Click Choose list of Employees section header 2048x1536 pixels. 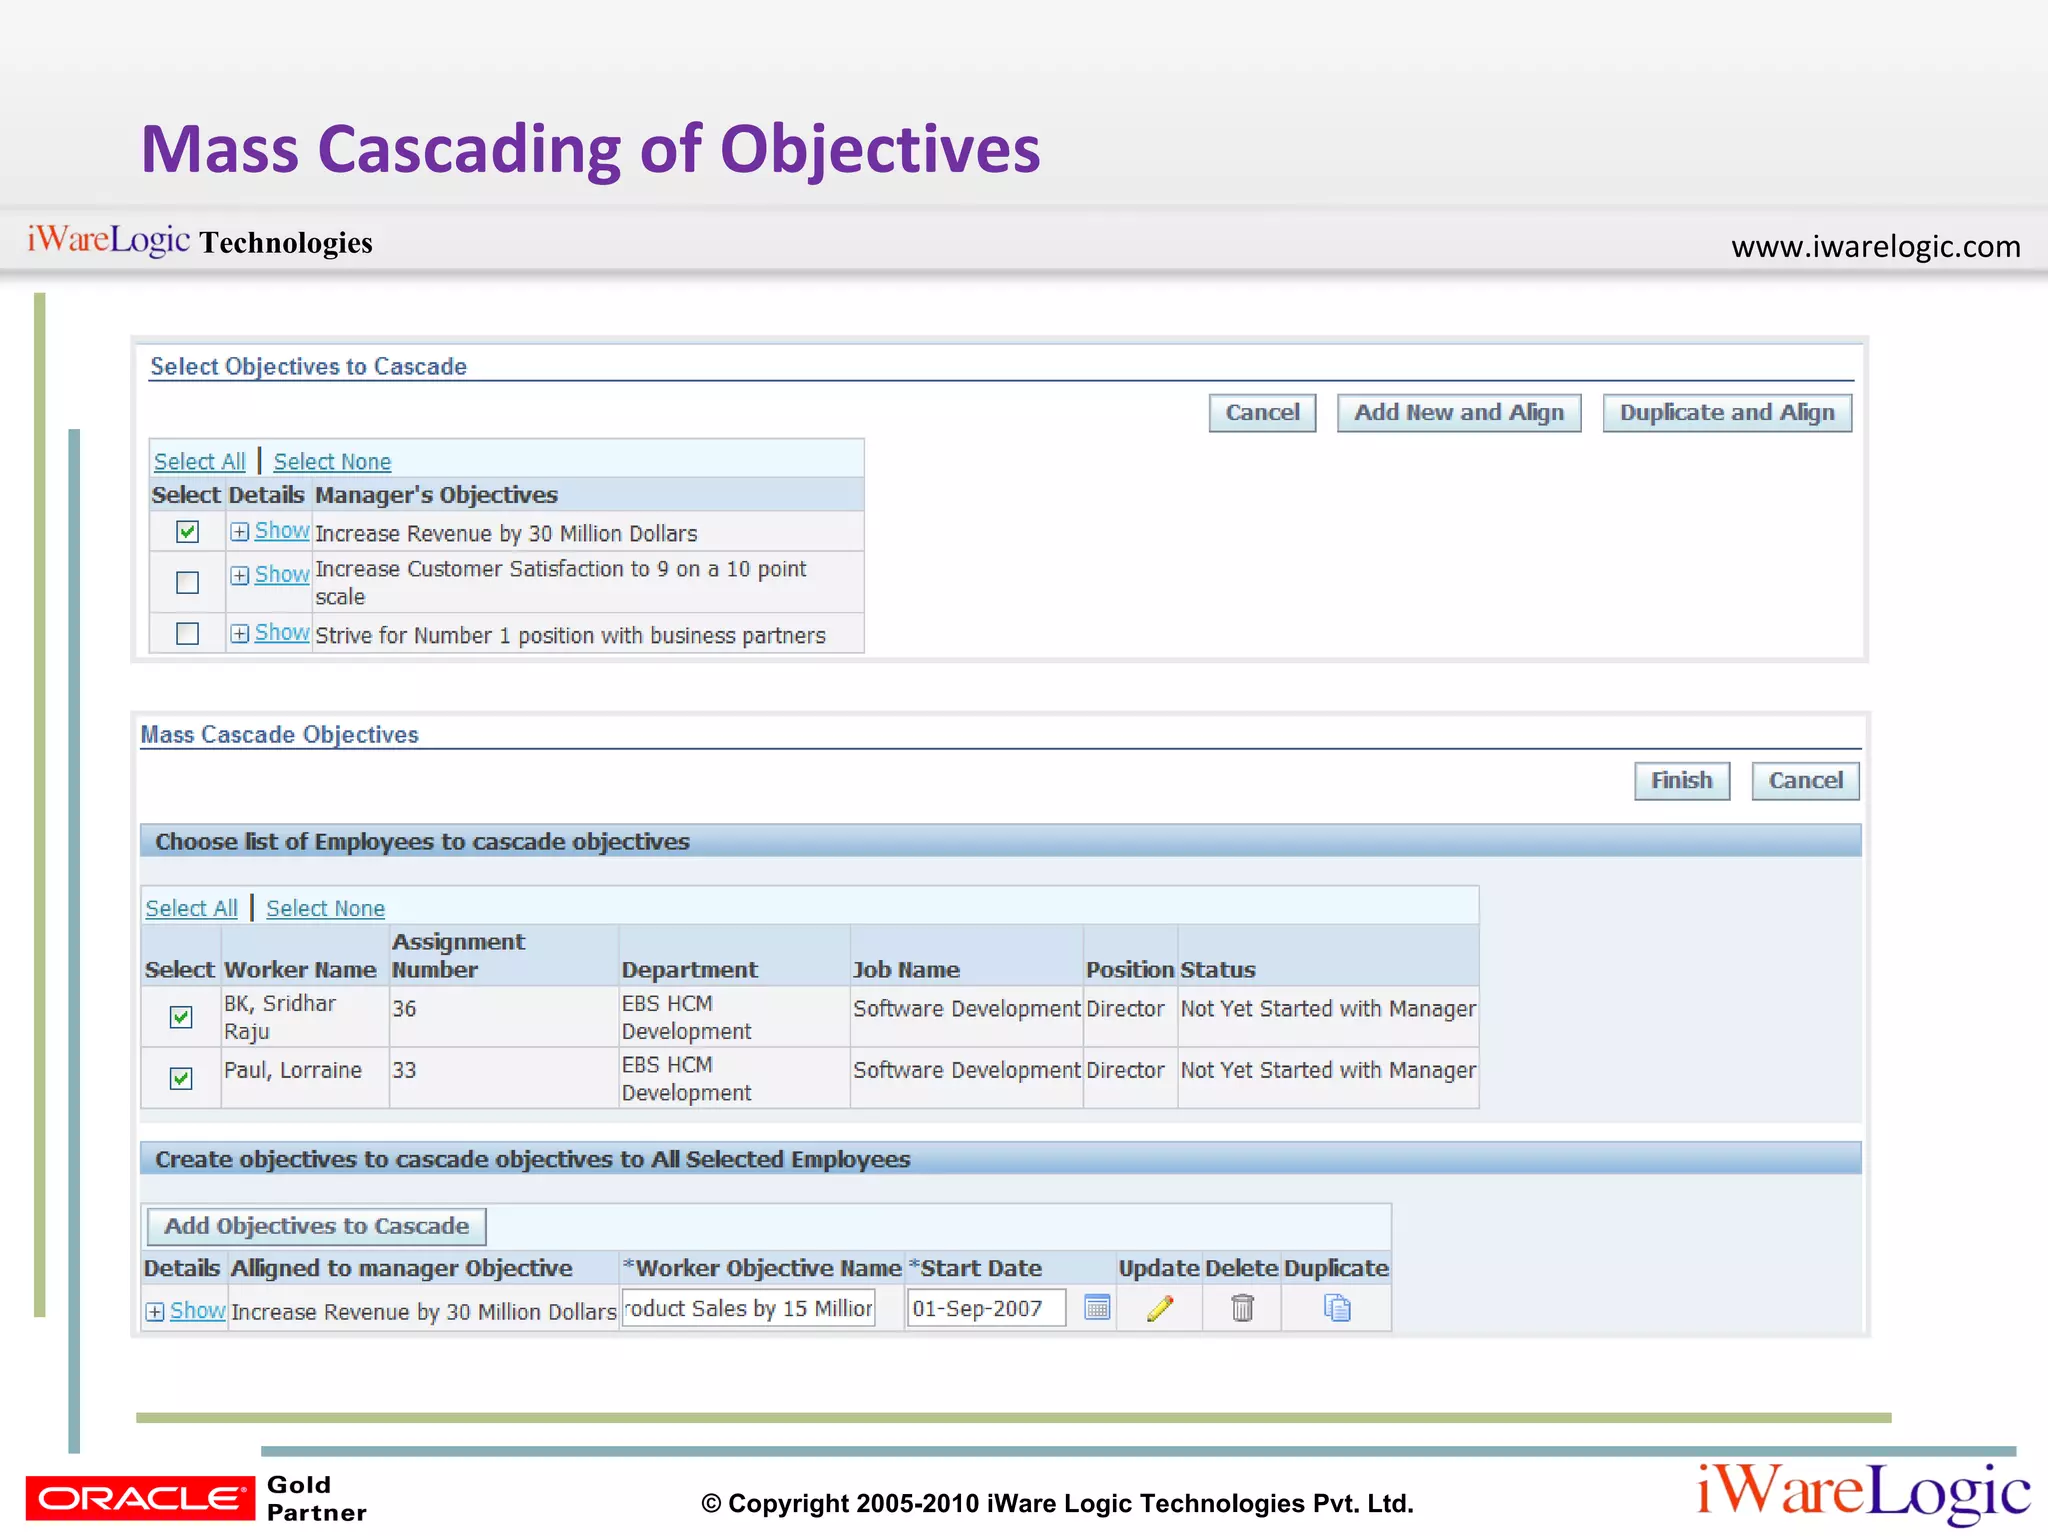click(1000, 841)
